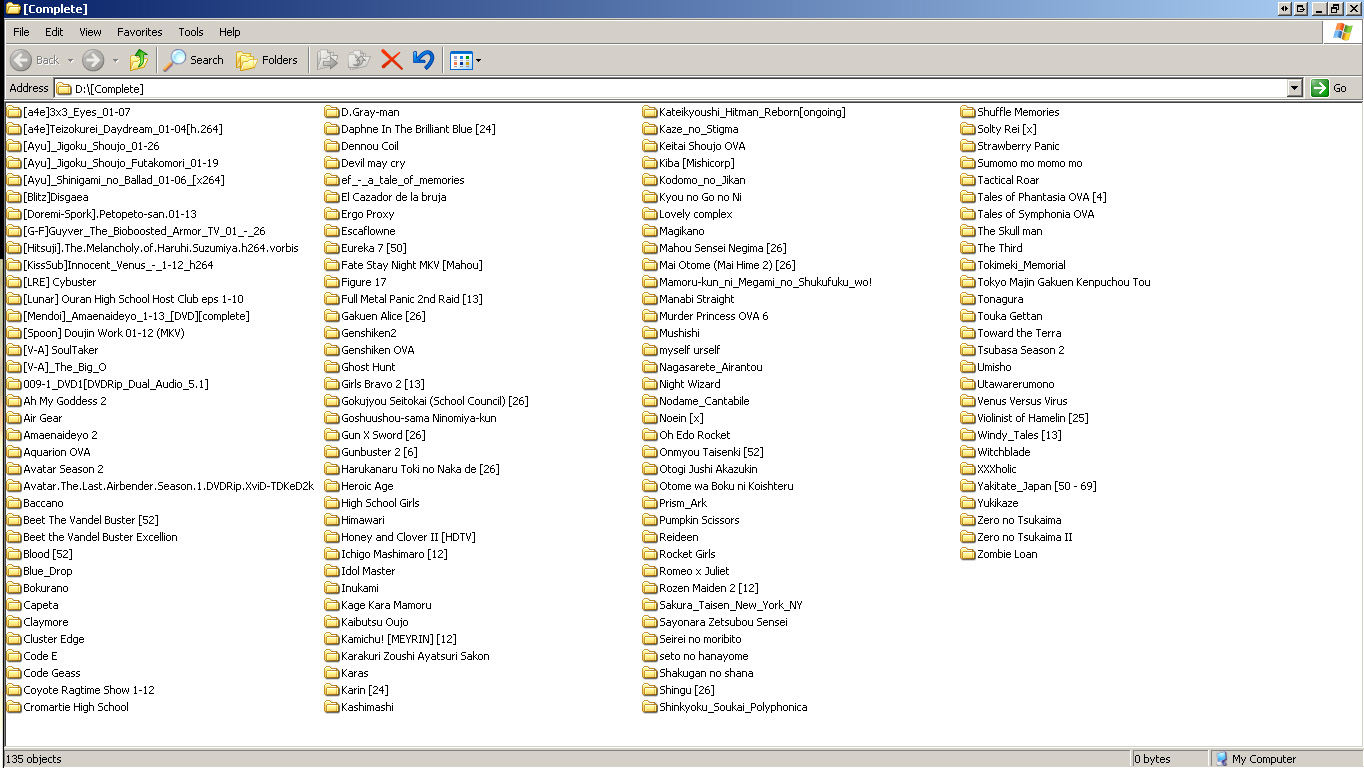Click the Undo toolbar icon
The image size is (1364, 768).
[423, 60]
